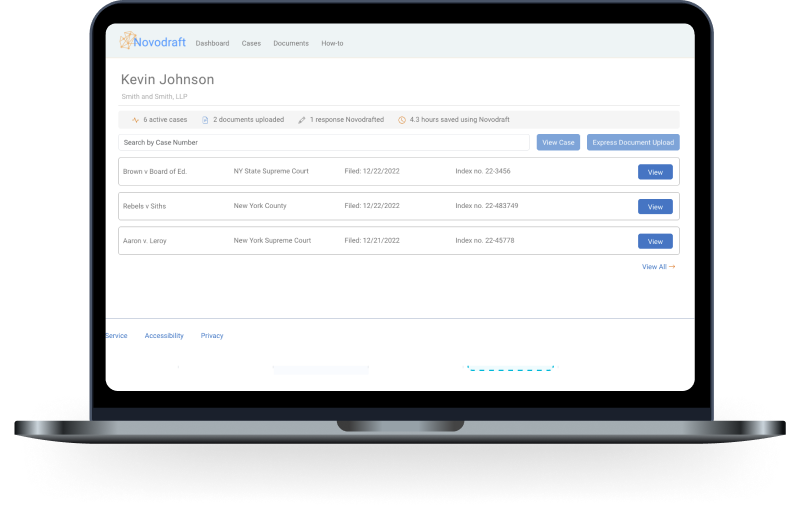The height and width of the screenshot is (507, 801).
Task: Click Smith and Smith, LLP text
Action: [154, 97]
